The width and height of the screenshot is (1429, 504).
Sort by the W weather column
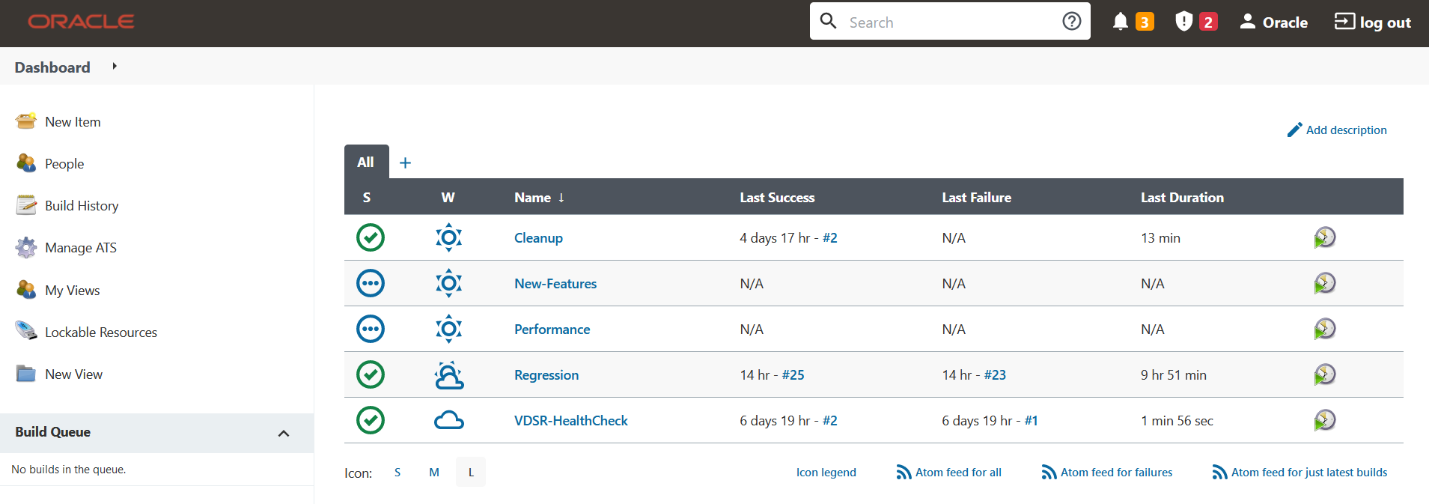448,197
